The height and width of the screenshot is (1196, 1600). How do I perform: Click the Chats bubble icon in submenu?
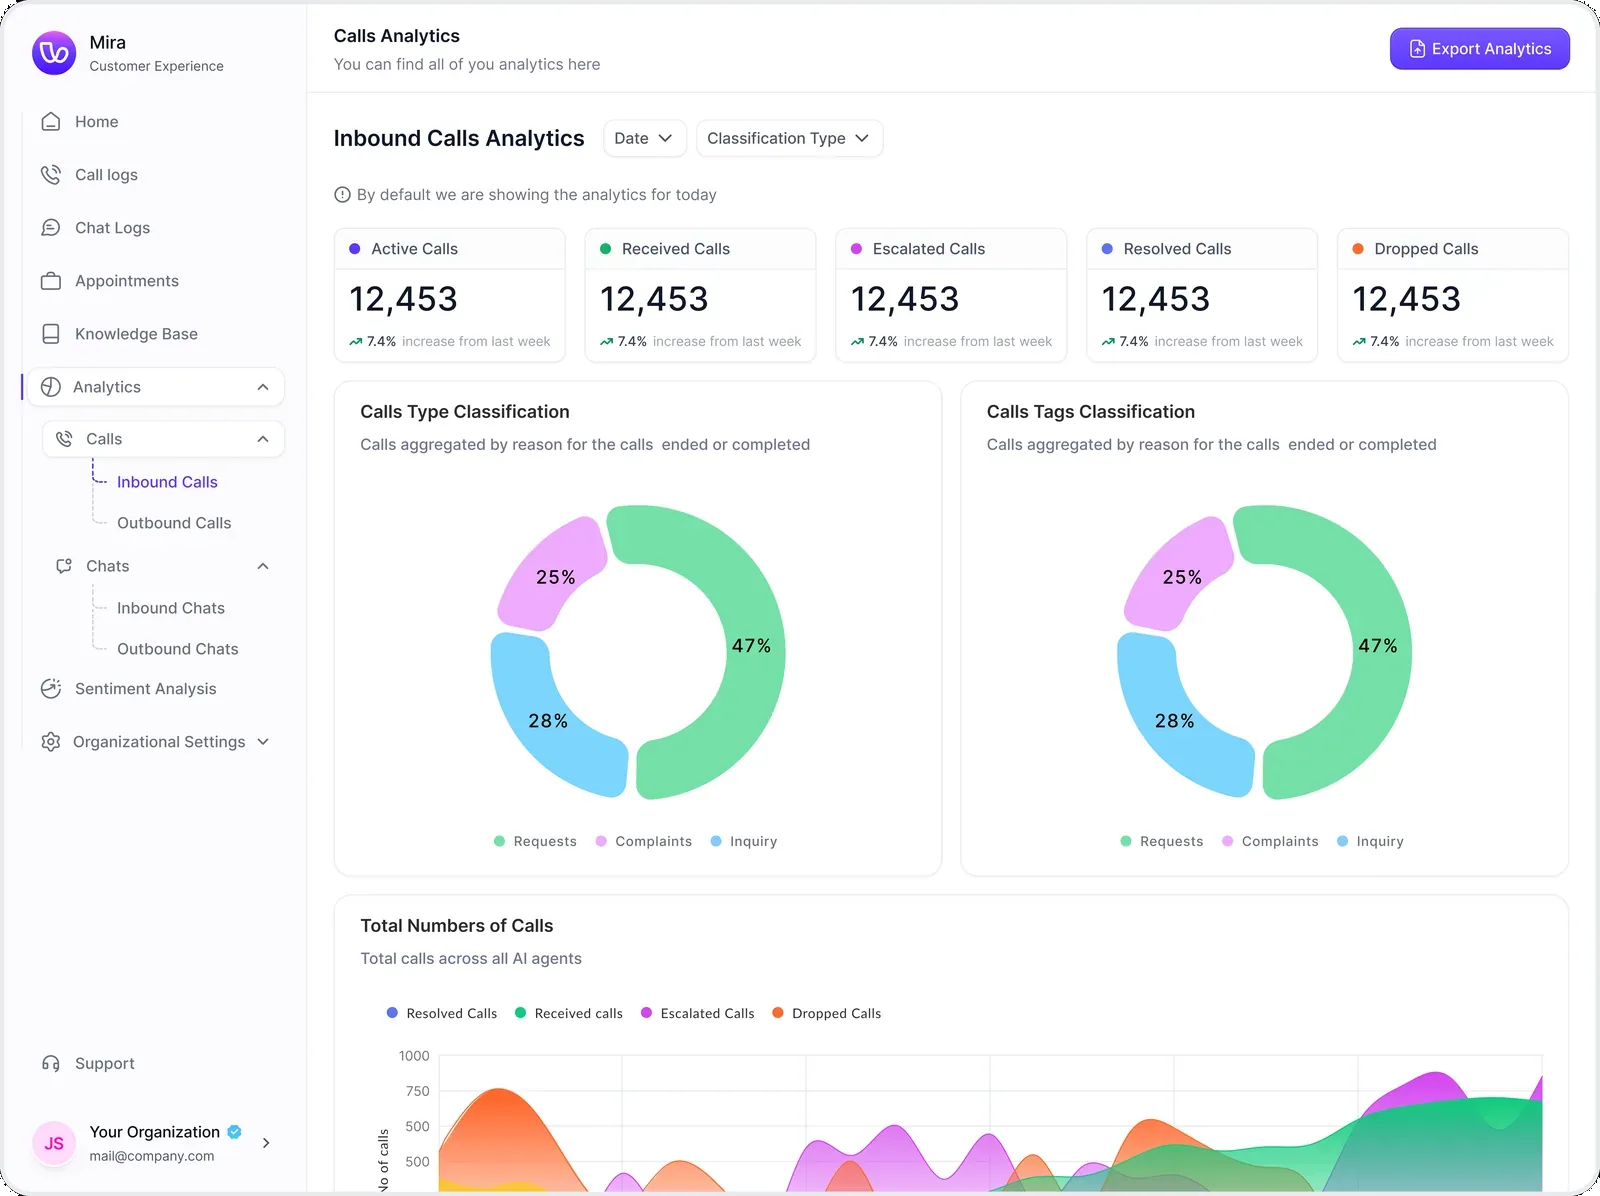tap(64, 566)
